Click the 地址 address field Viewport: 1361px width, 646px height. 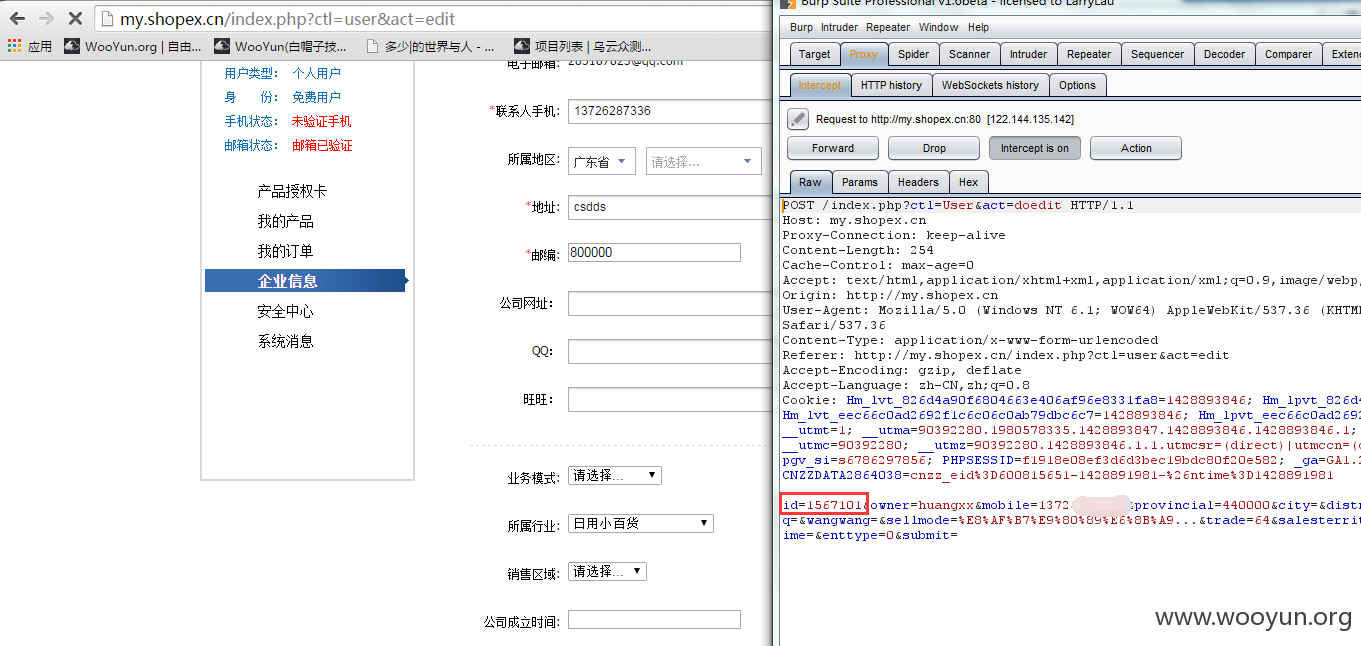pyautogui.click(x=669, y=207)
